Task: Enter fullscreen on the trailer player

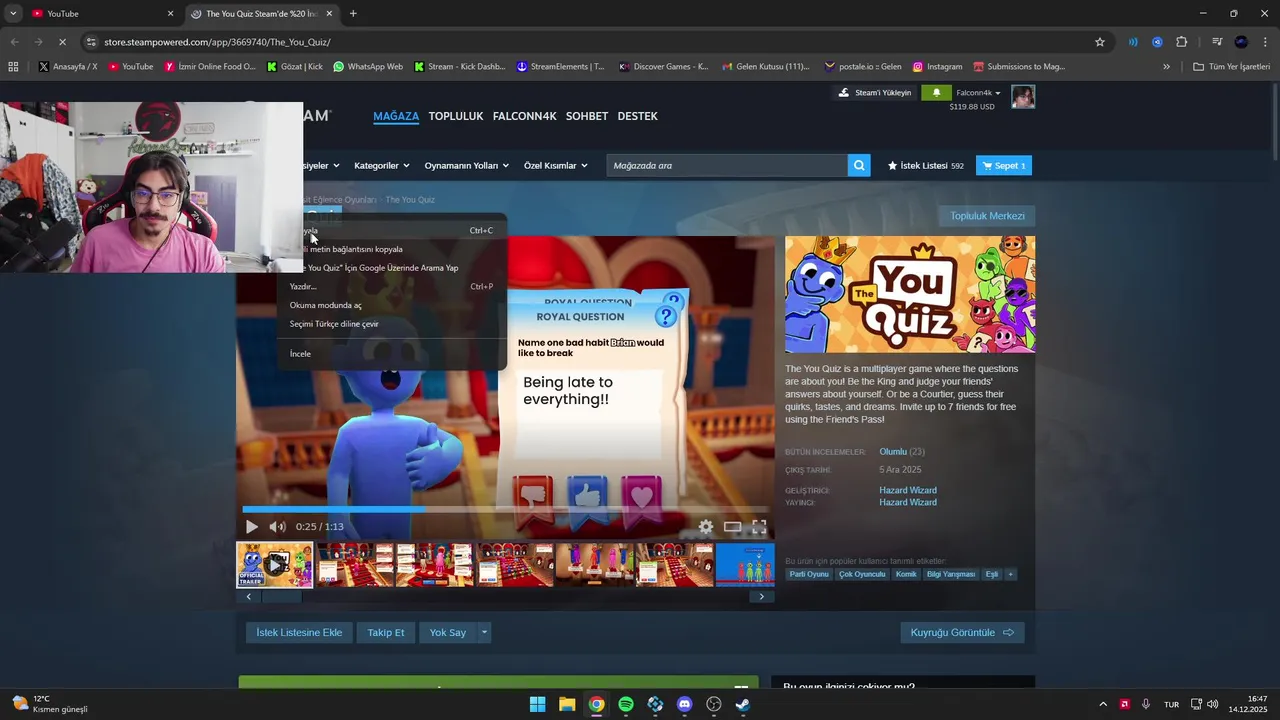Action: pos(759,527)
